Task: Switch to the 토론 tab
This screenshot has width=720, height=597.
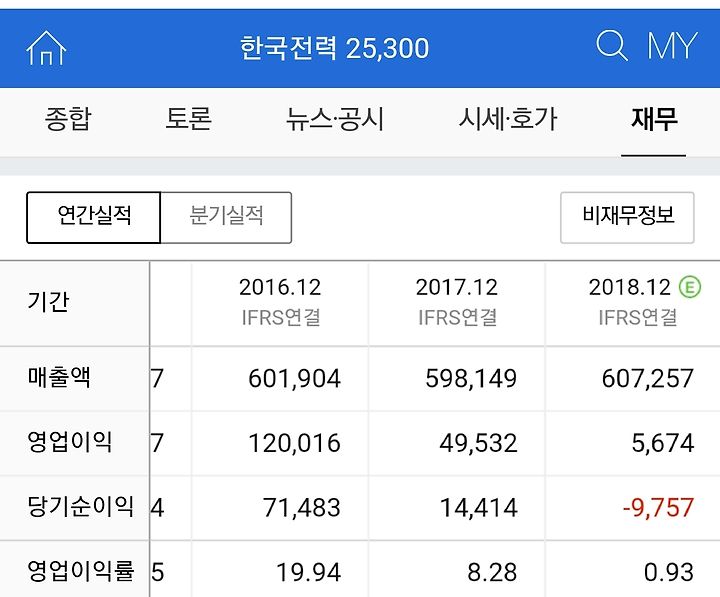Action: pos(188,119)
